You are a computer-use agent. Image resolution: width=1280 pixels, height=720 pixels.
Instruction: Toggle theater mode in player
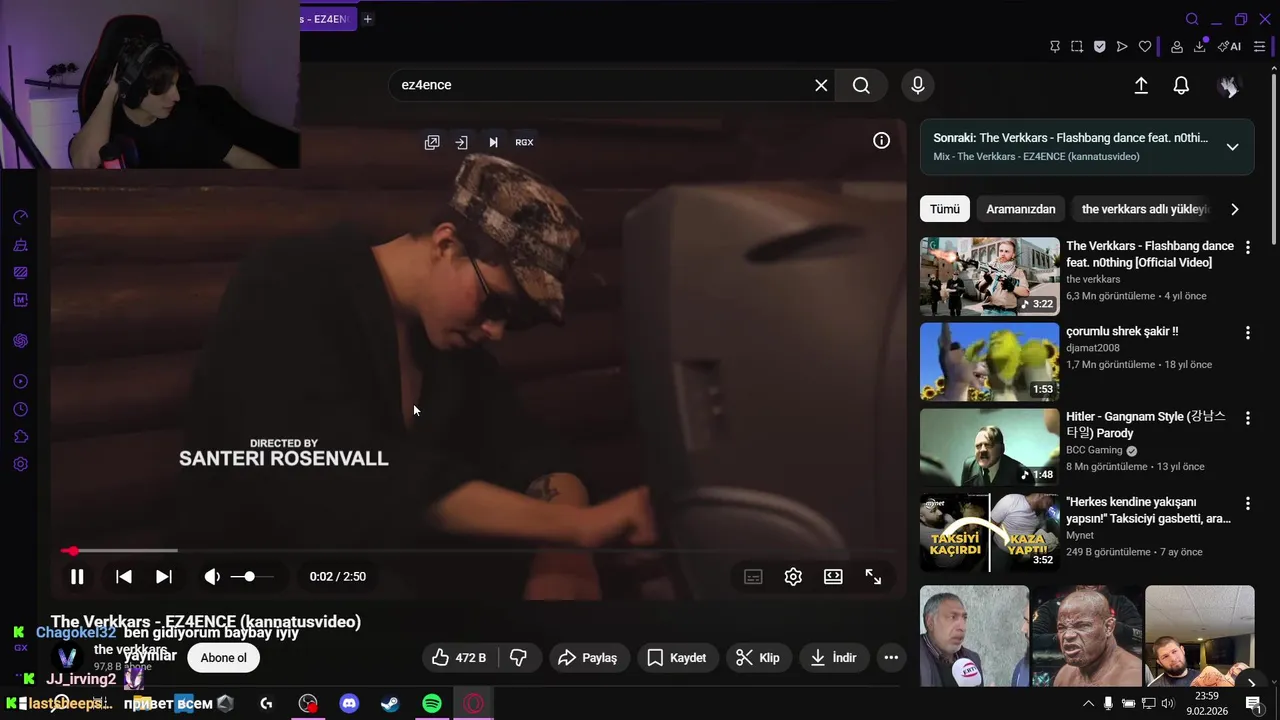point(833,577)
